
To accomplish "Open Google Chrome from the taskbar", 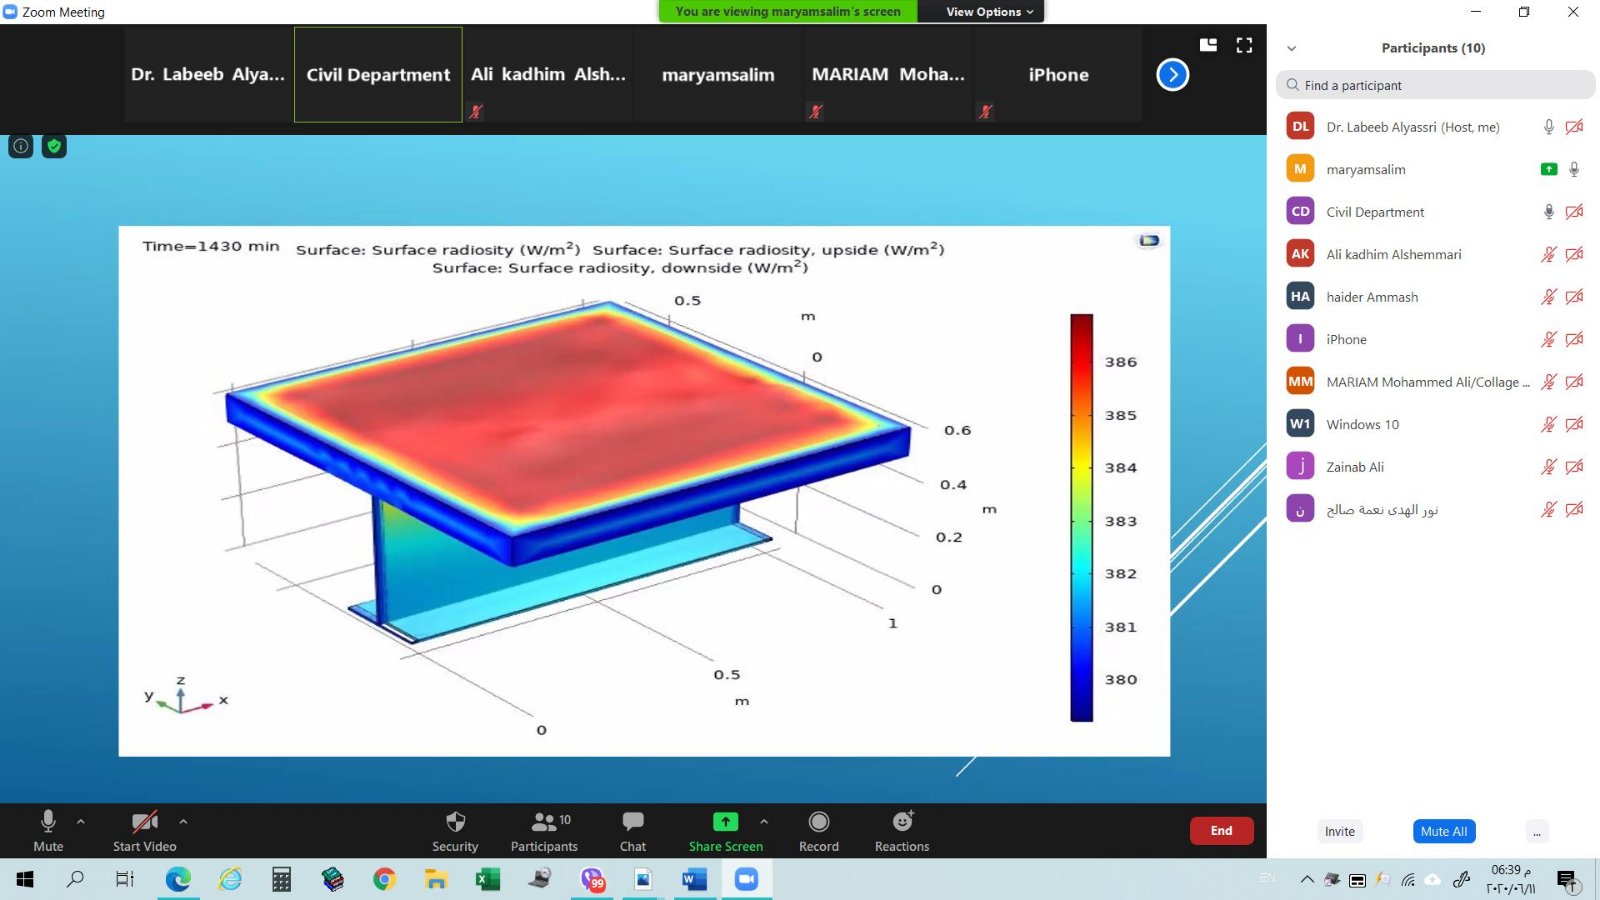I will [384, 880].
